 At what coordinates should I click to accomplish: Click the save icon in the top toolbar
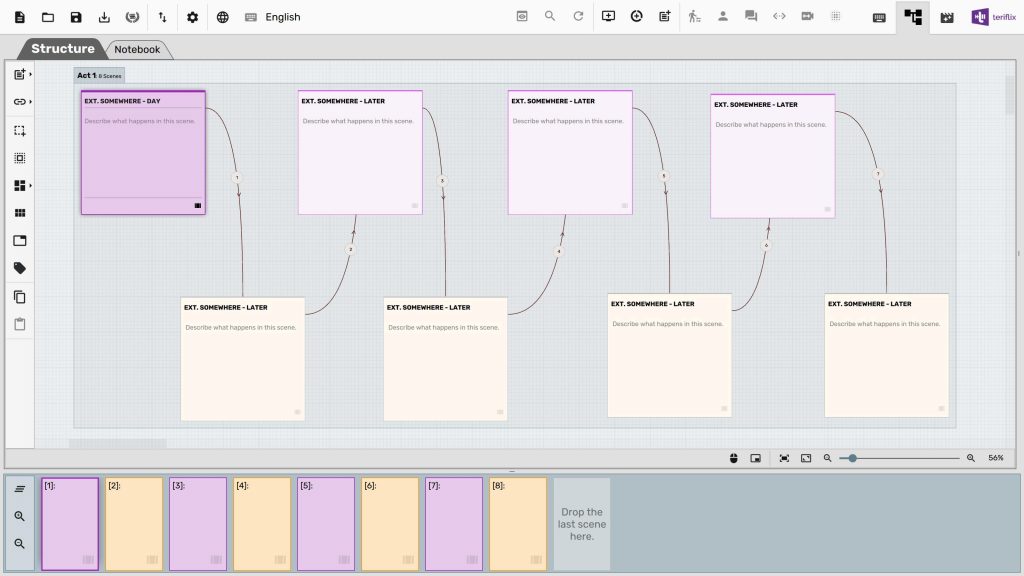click(x=75, y=17)
